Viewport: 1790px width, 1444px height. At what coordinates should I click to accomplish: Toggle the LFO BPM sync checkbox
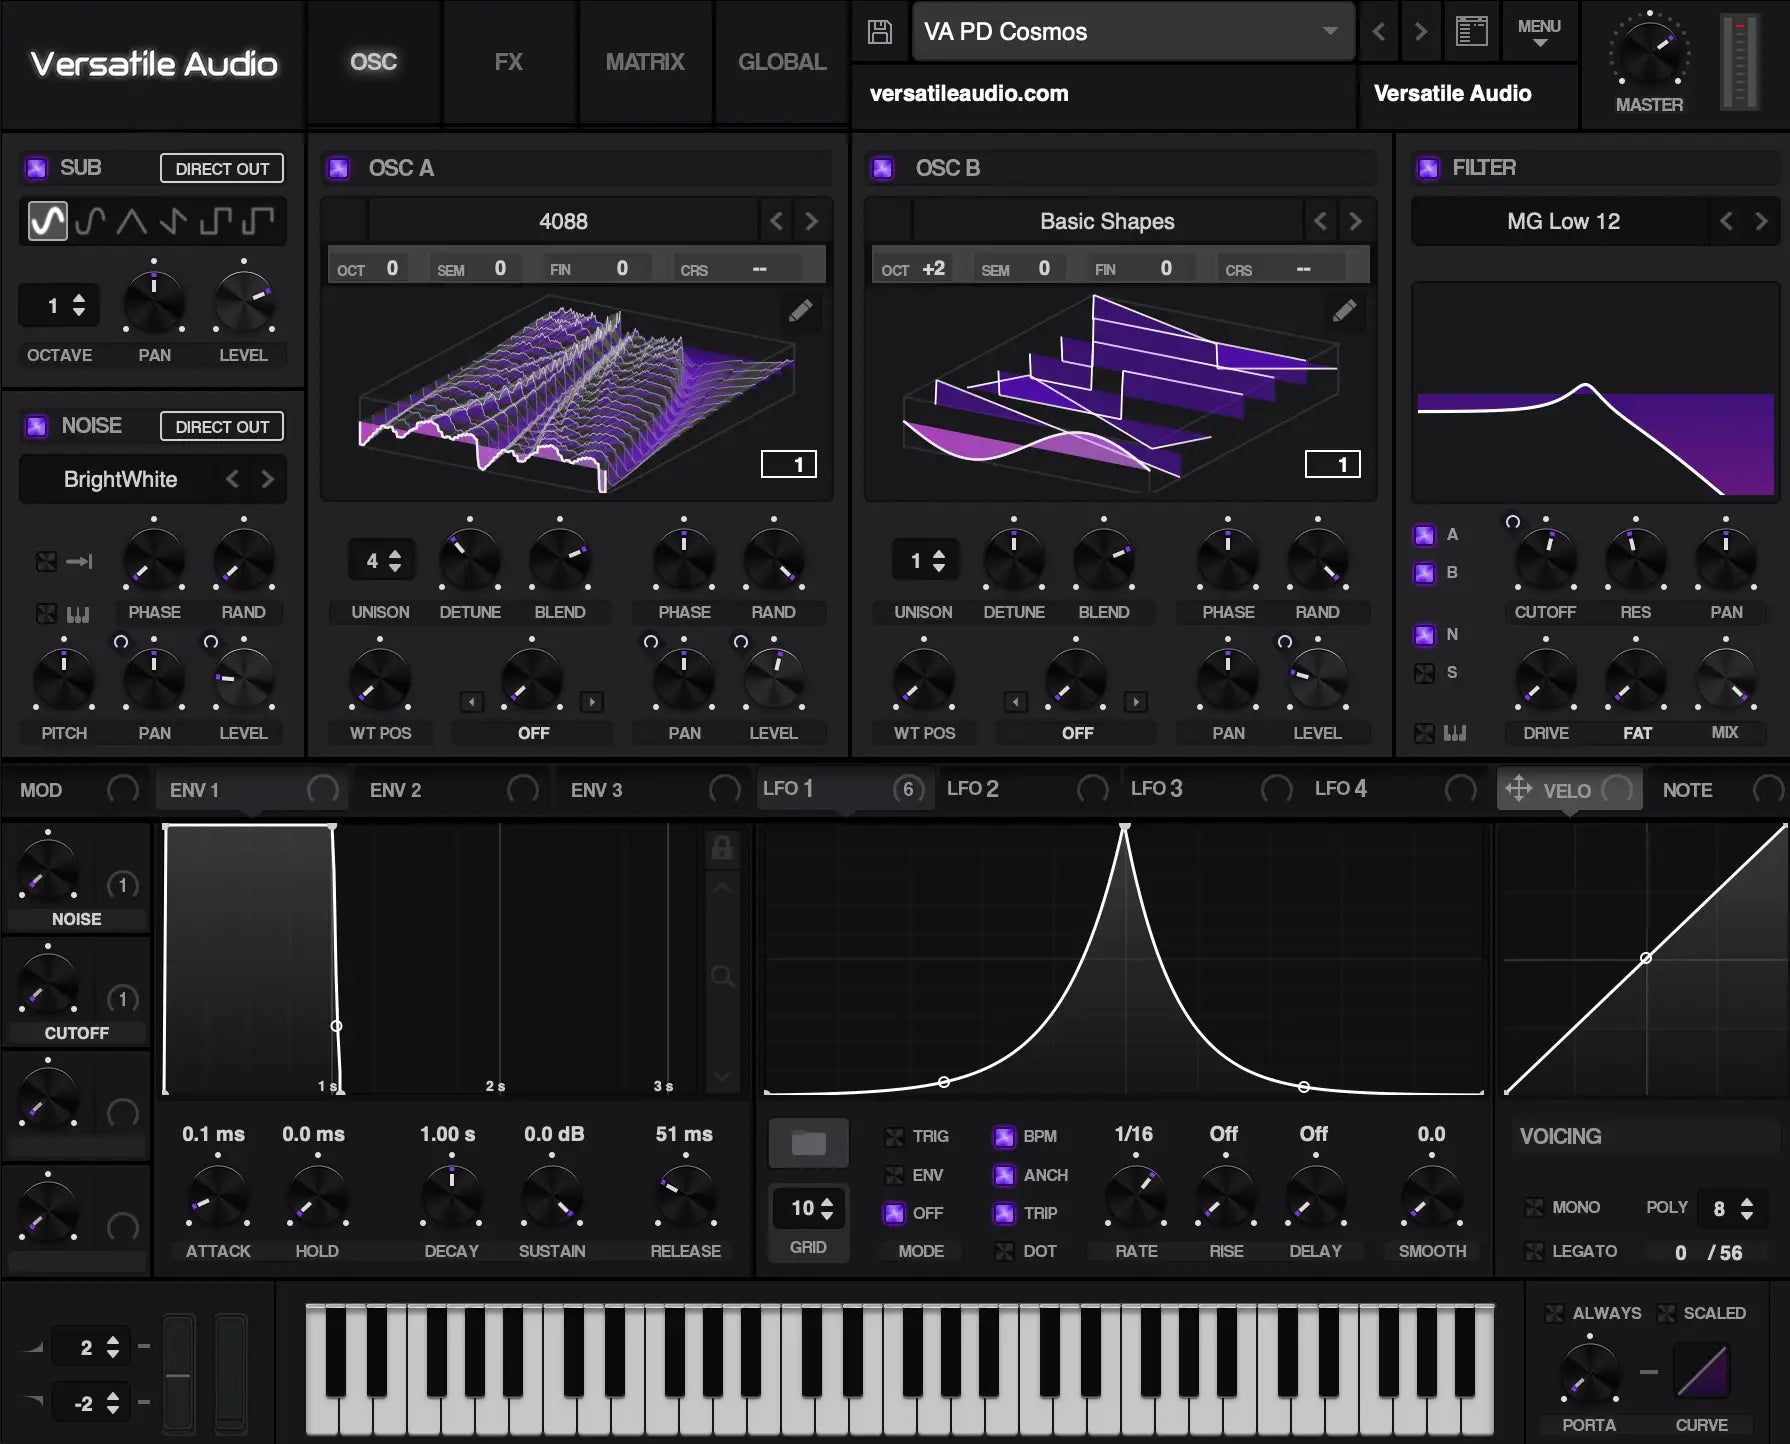coord(1003,1137)
